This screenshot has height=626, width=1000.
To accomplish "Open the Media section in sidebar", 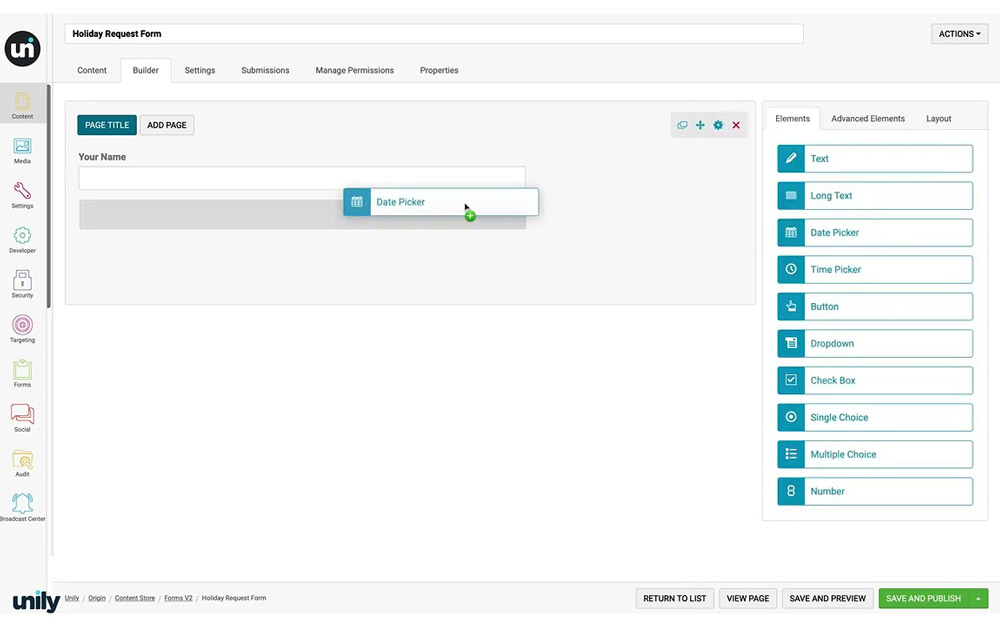I will point(22,150).
